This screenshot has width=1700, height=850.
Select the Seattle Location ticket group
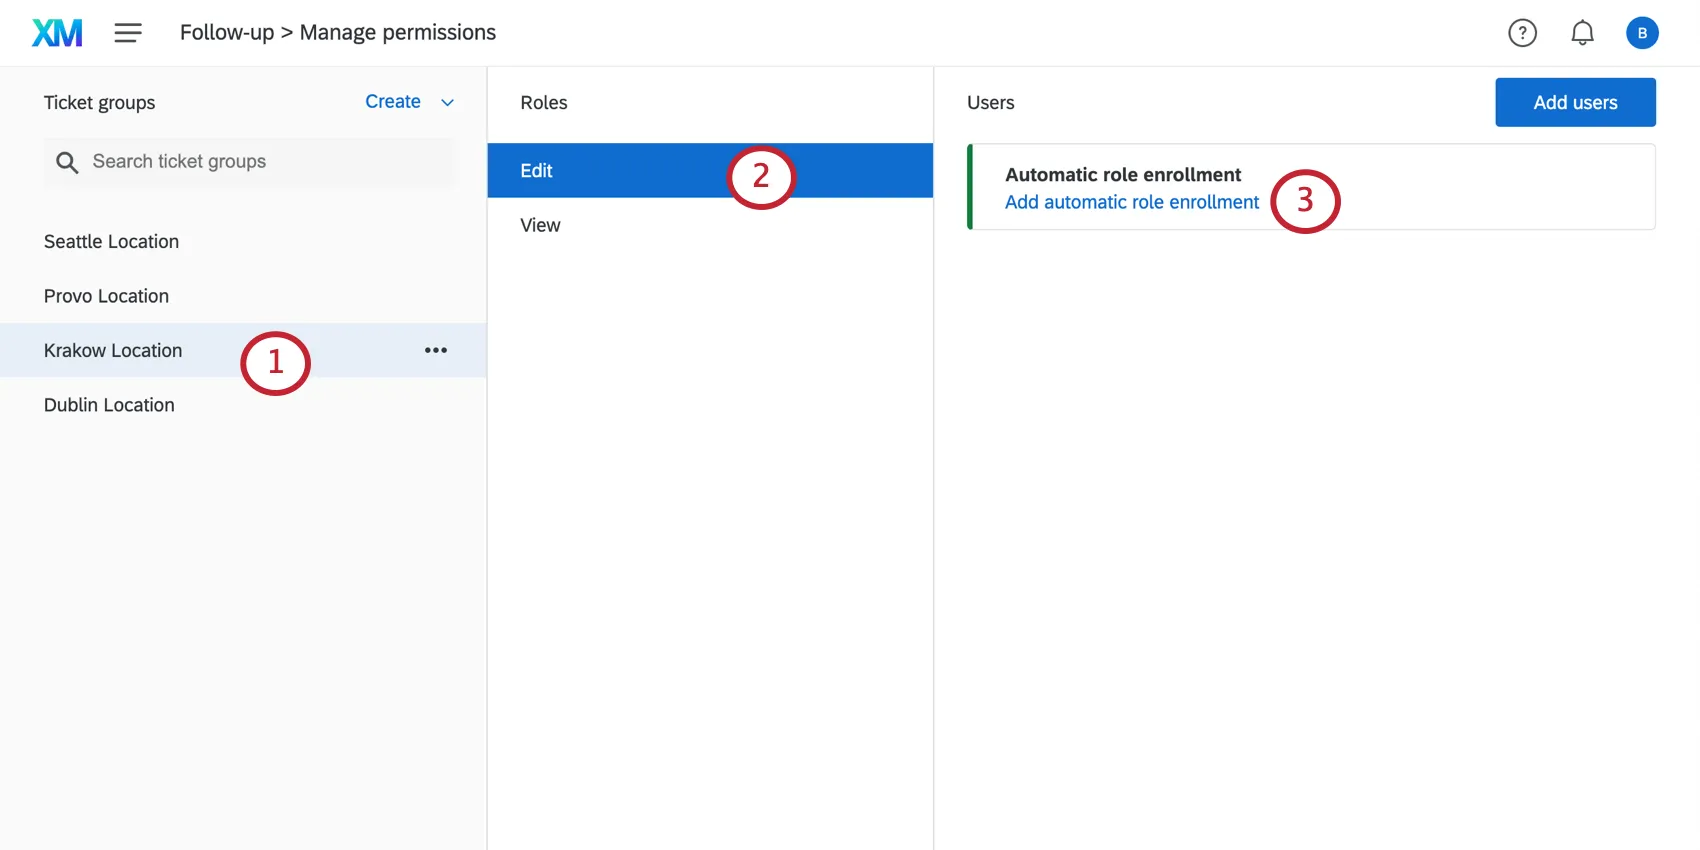pyautogui.click(x=111, y=242)
